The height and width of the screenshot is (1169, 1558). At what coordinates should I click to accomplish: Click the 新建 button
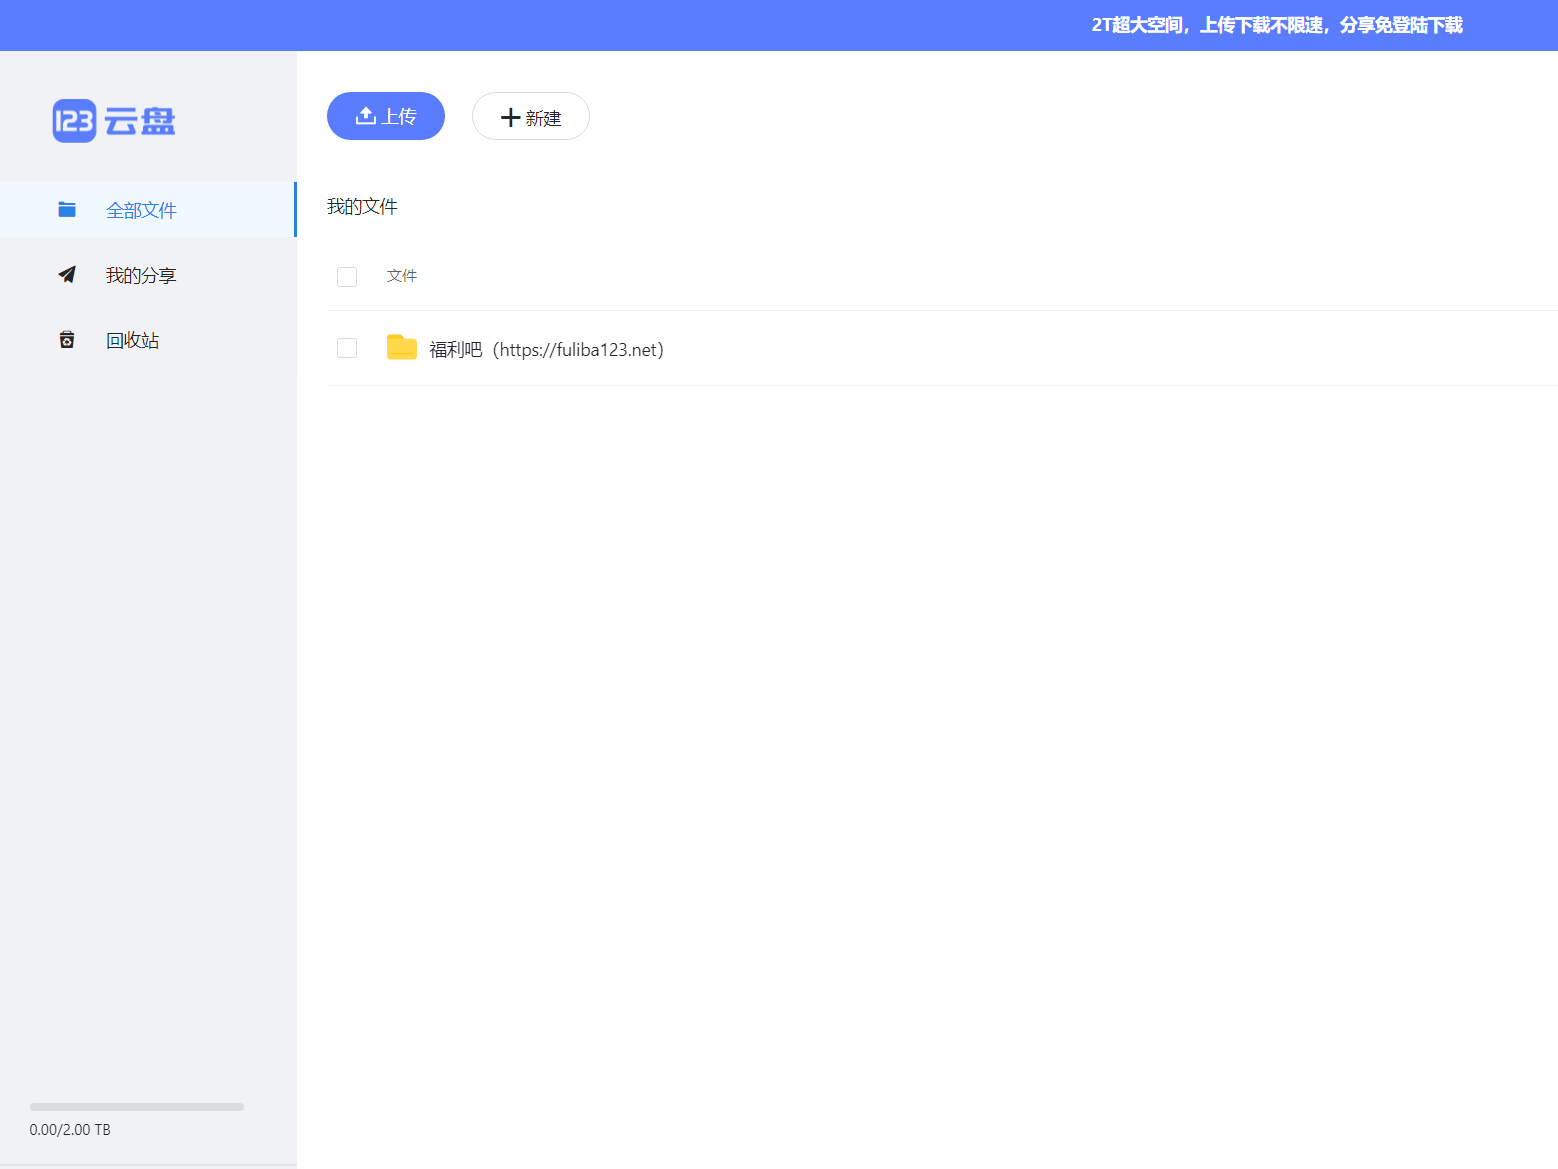(531, 116)
